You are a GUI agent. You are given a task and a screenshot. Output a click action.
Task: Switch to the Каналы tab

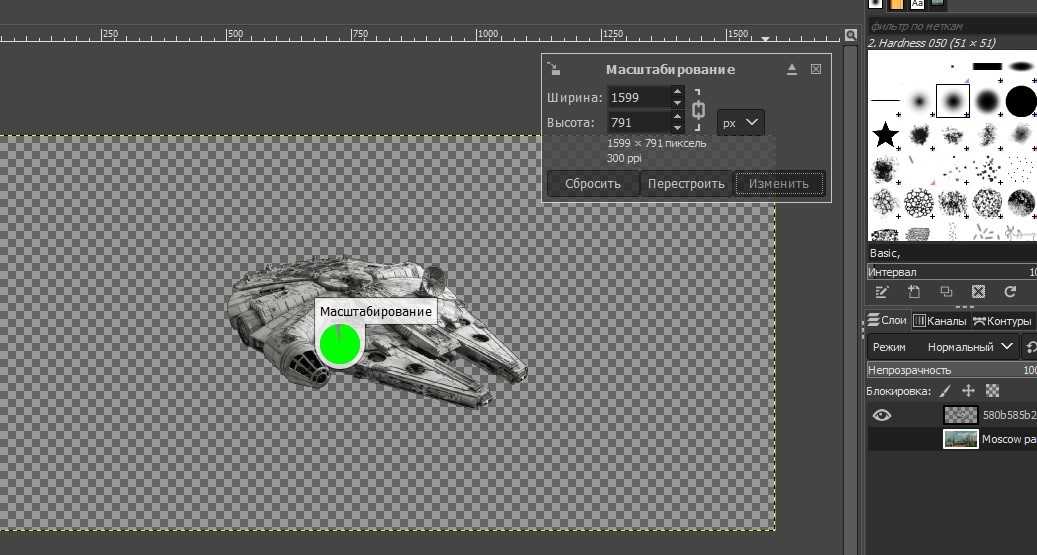[x=940, y=321]
